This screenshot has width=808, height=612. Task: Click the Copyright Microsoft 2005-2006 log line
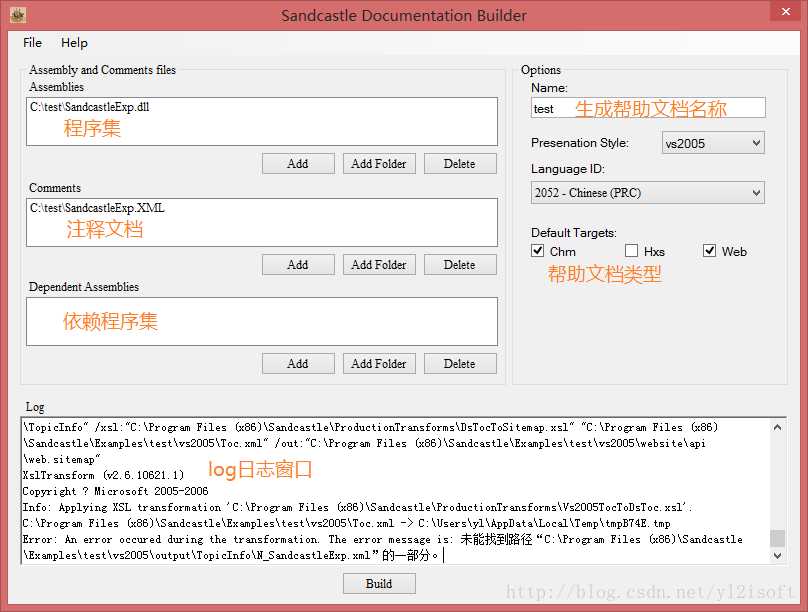(115, 491)
